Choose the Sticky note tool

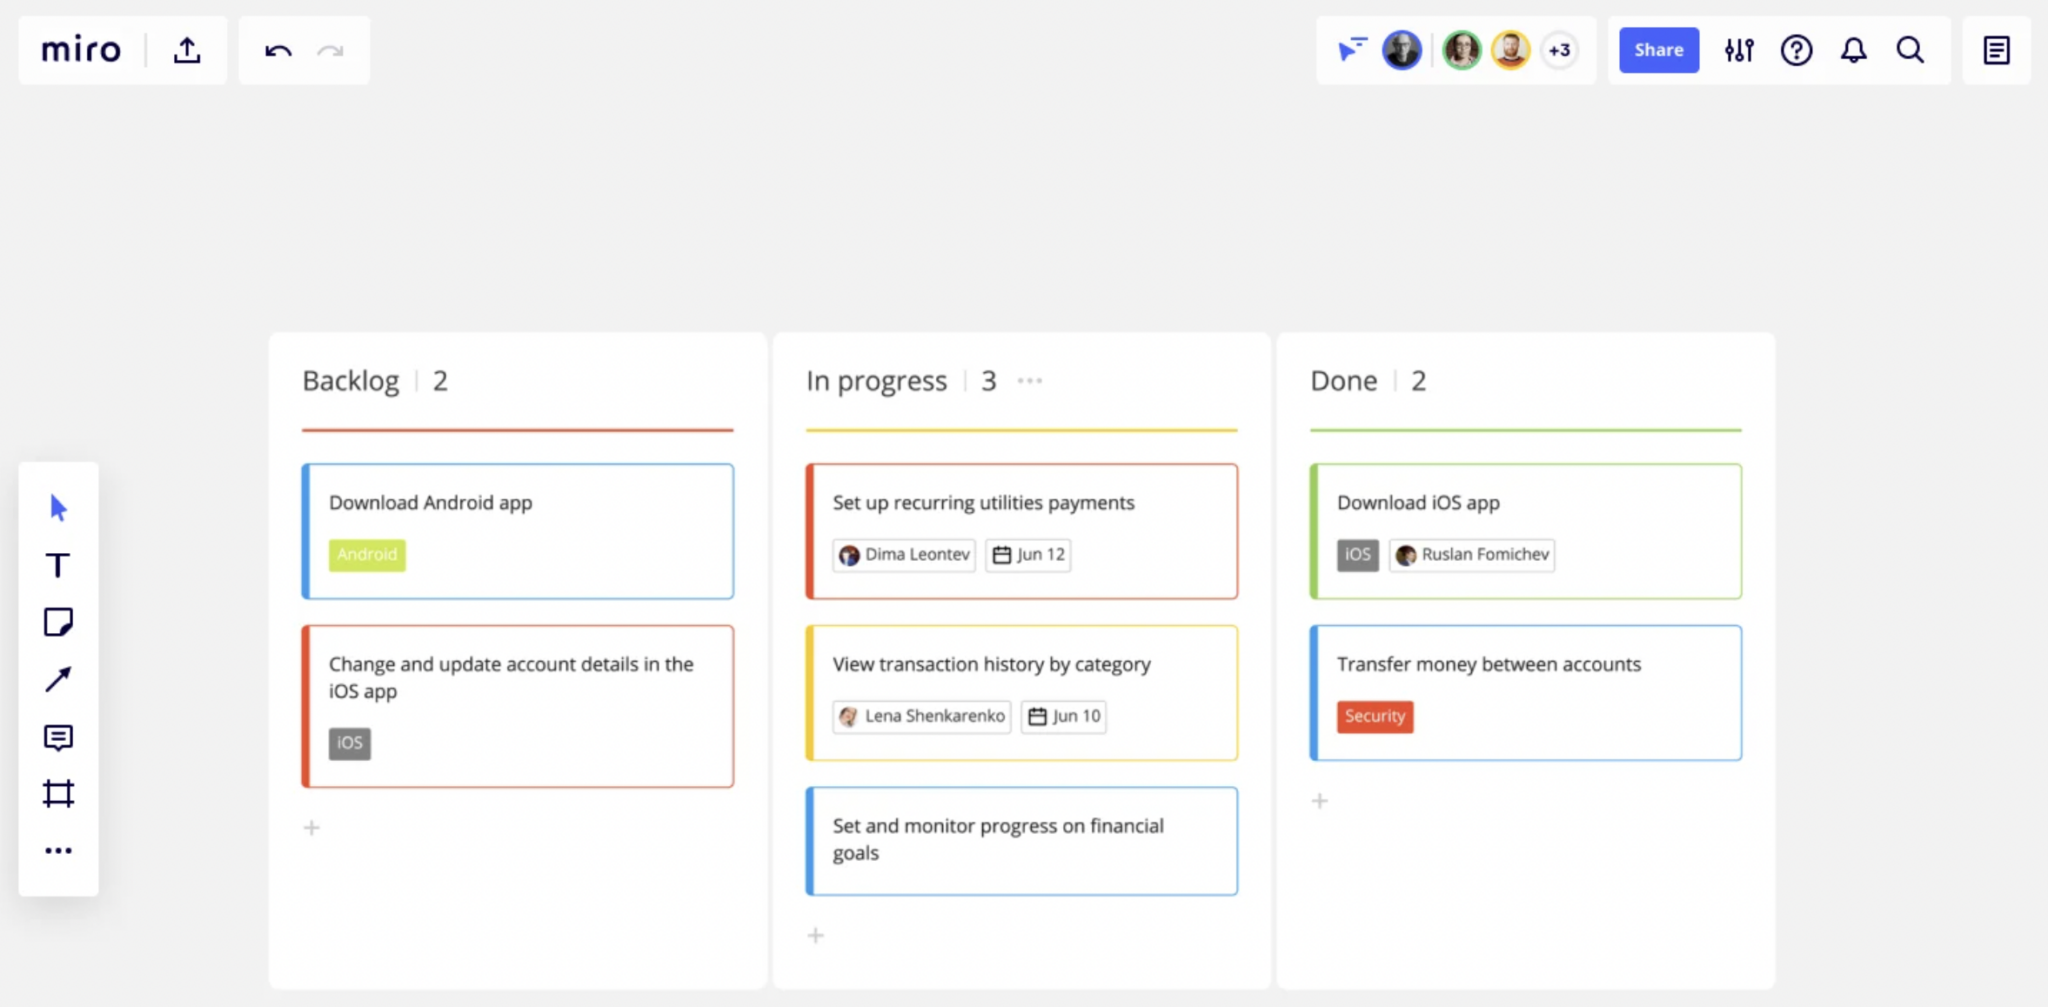pos(58,622)
